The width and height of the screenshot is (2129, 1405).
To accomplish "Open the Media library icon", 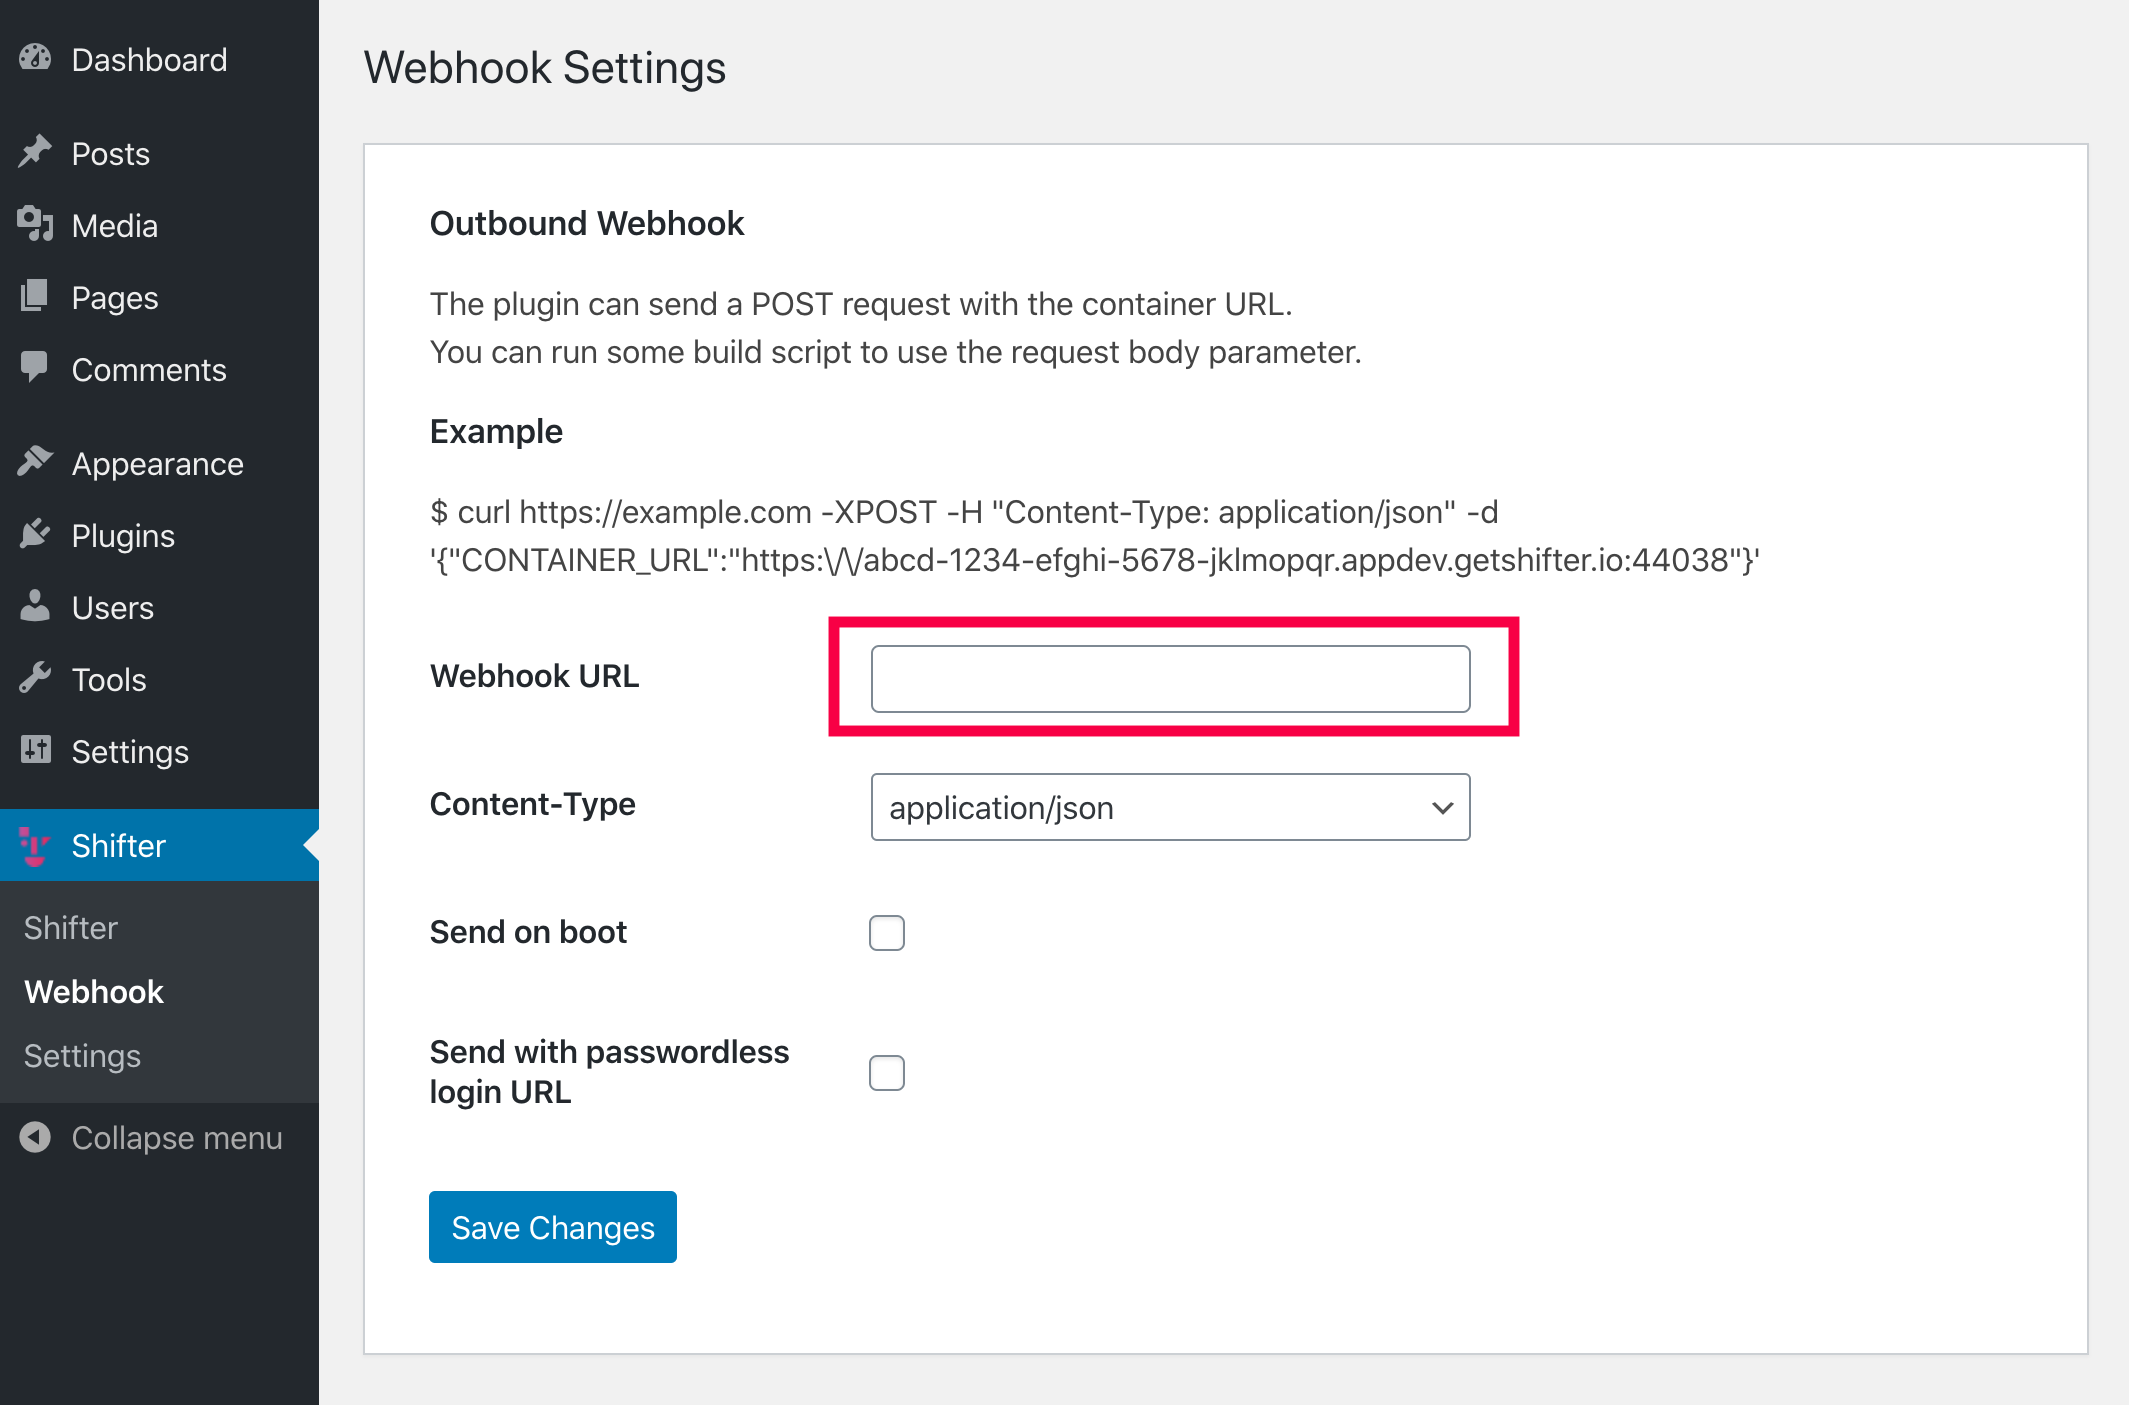I will pyautogui.click(x=35, y=224).
